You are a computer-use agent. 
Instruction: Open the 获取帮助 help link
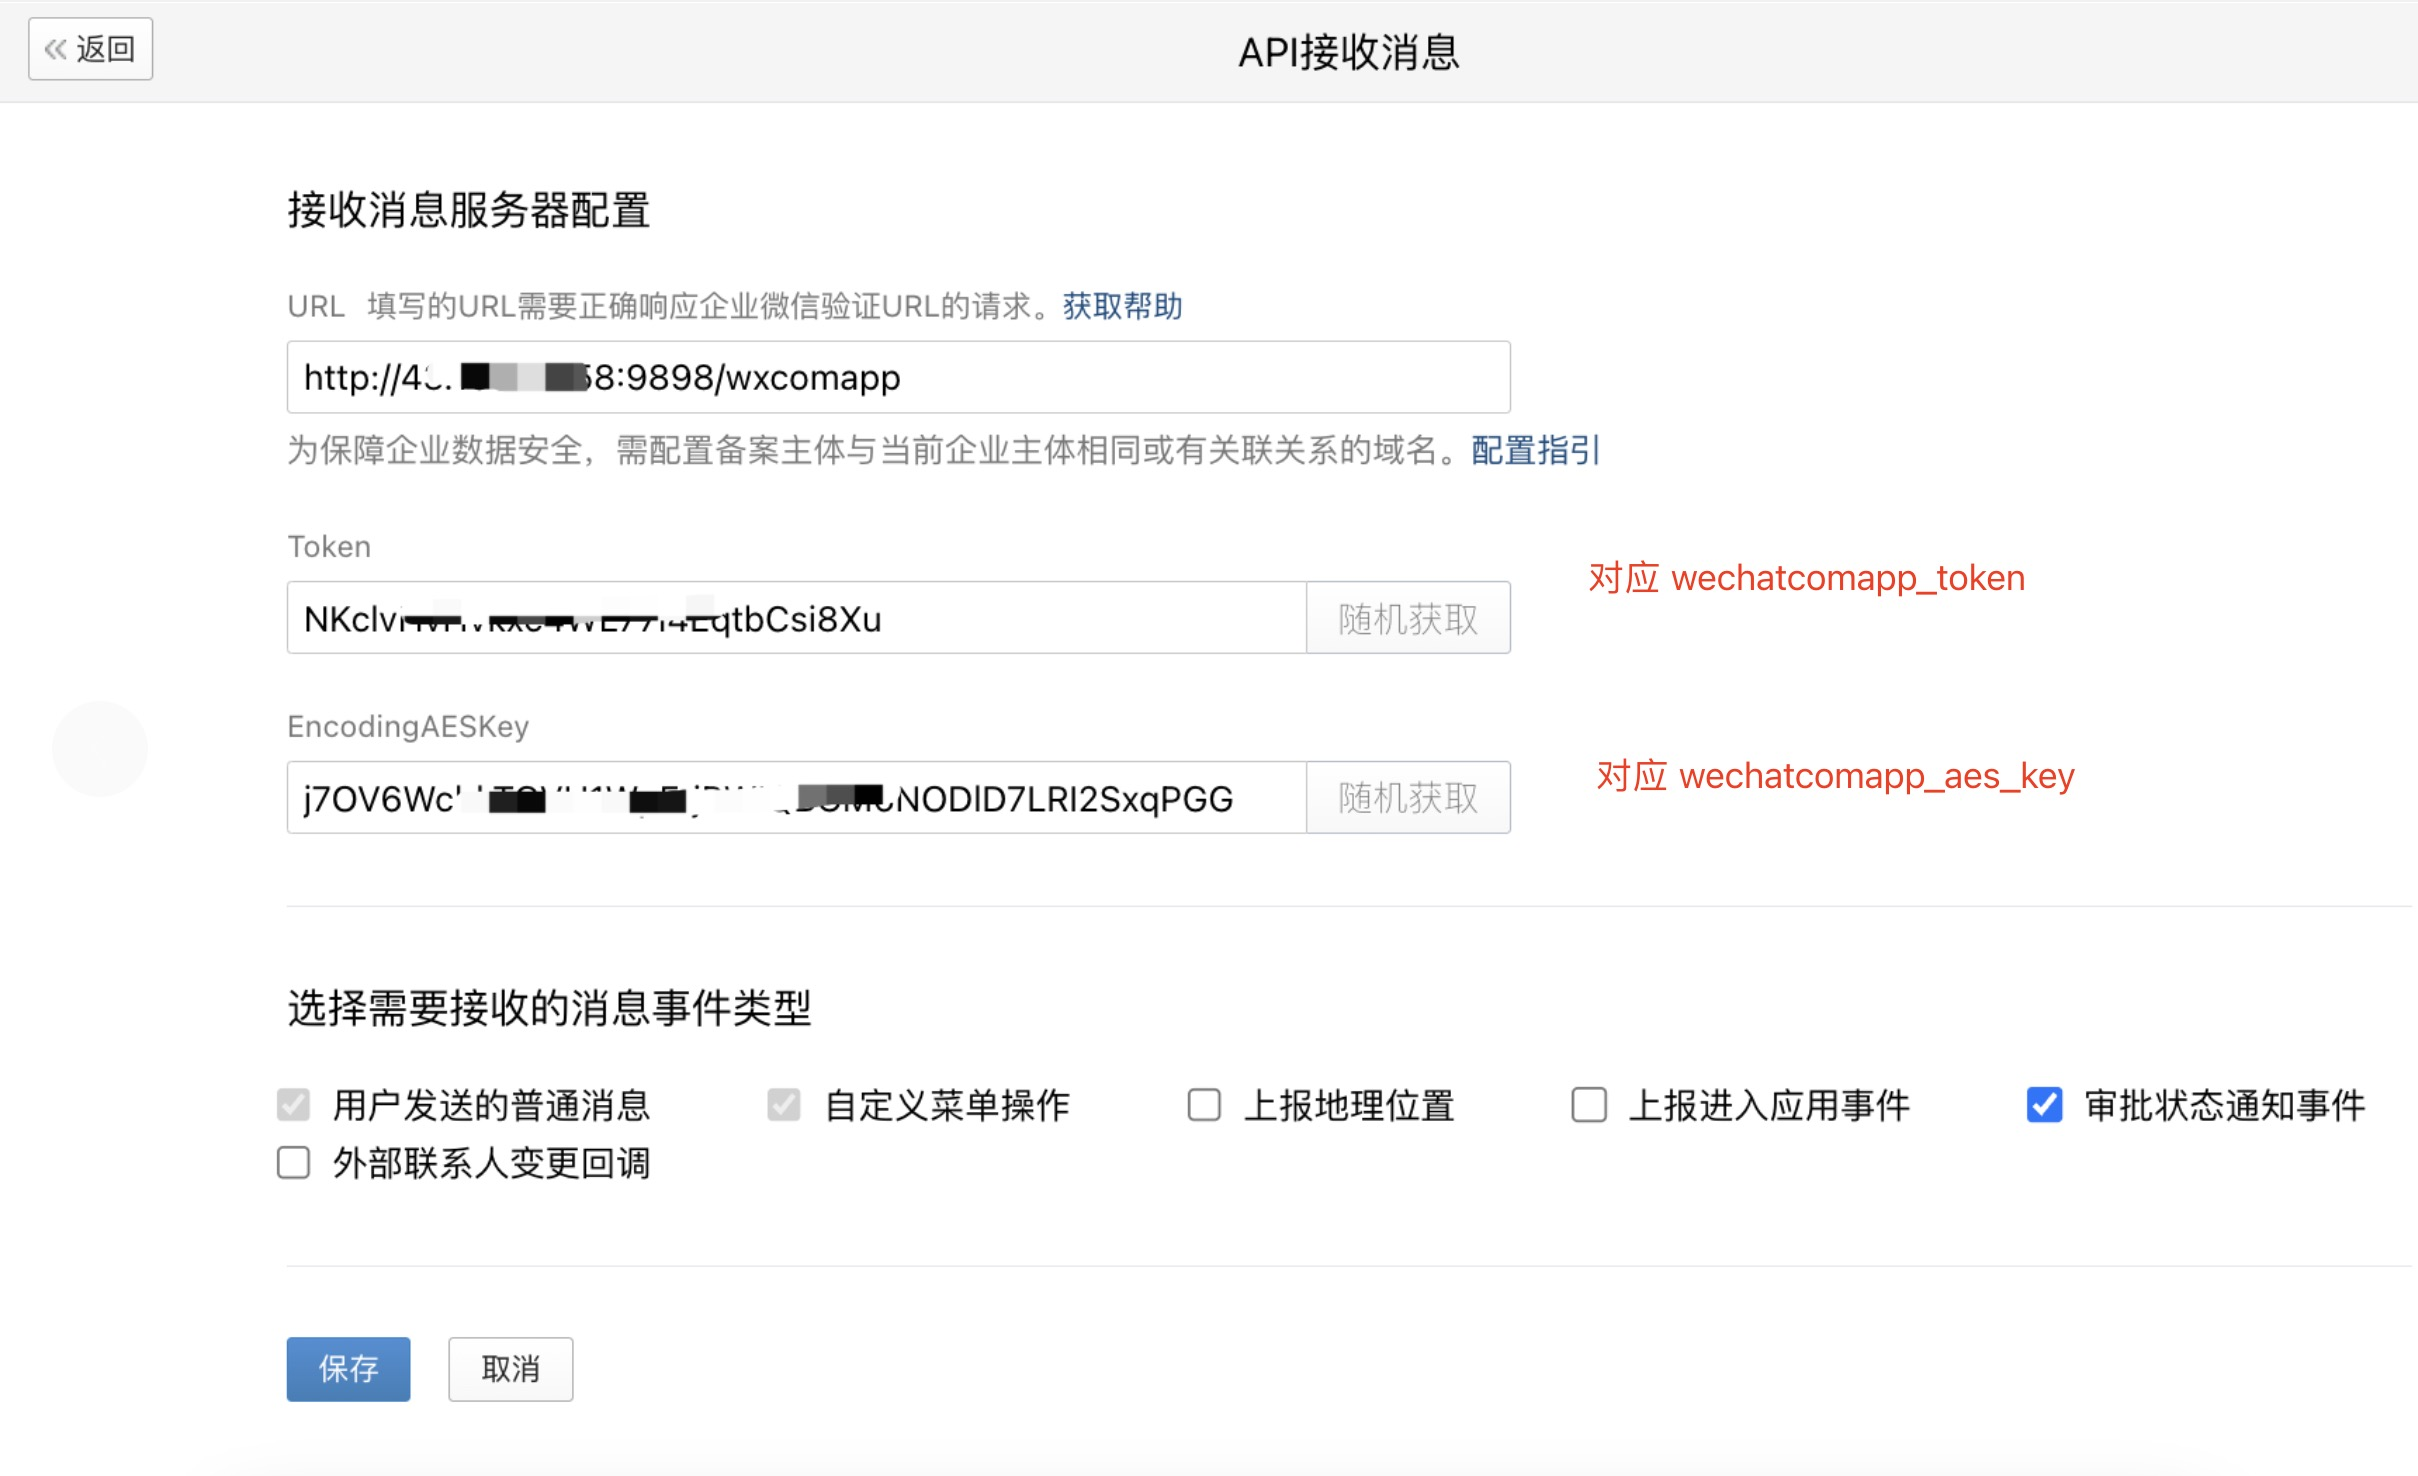[1122, 306]
